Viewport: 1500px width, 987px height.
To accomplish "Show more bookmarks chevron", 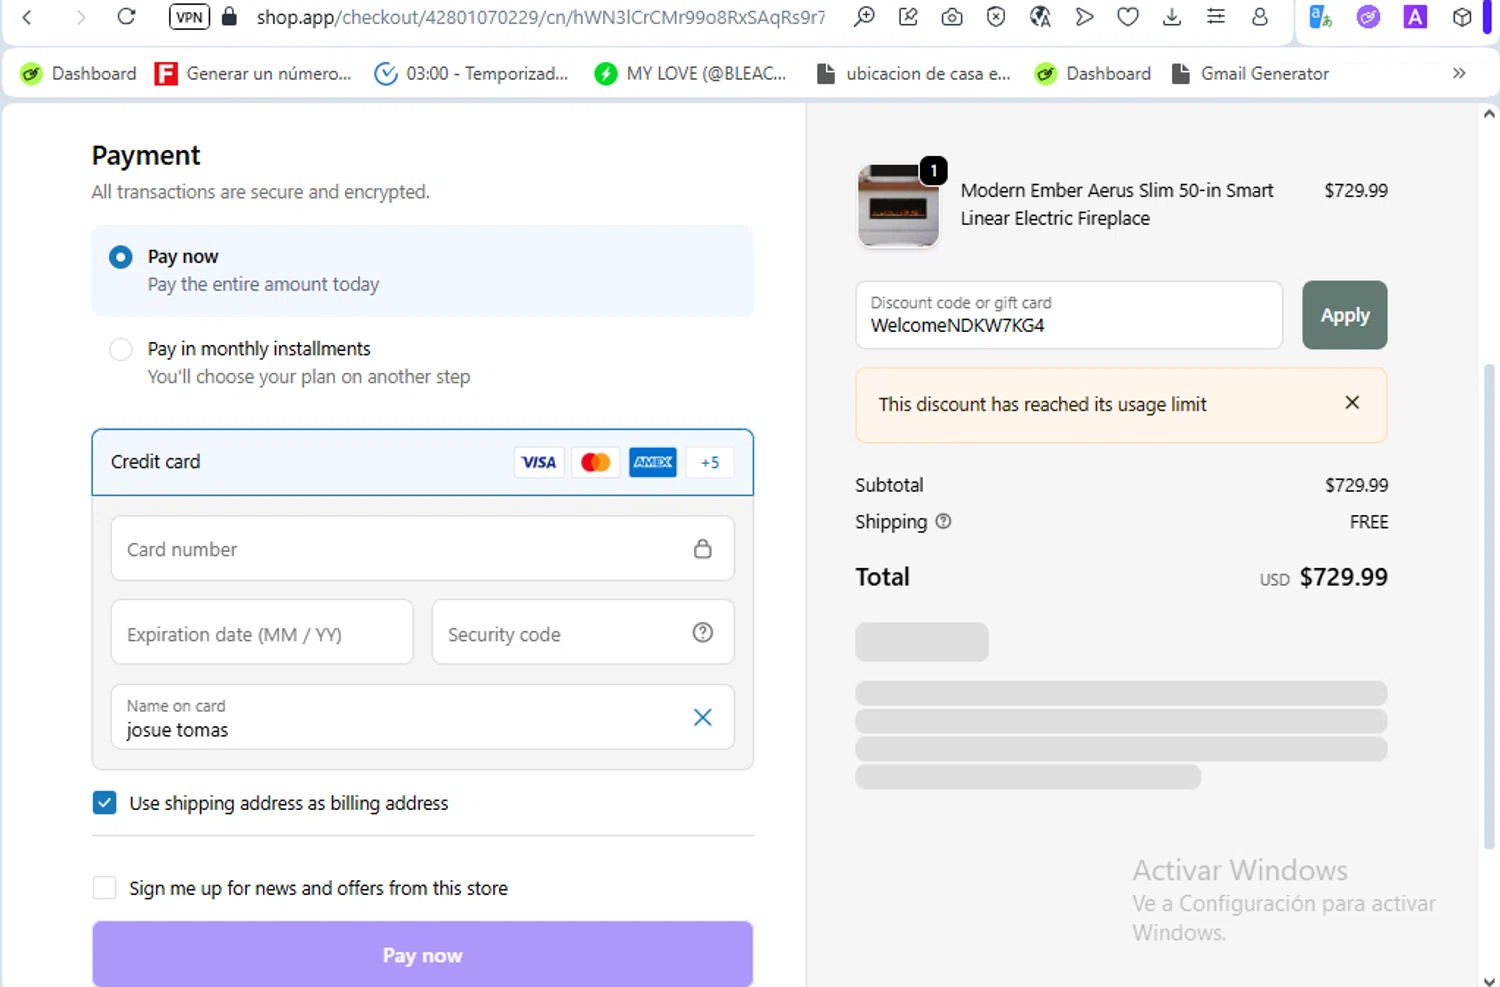I will coord(1459,73).
